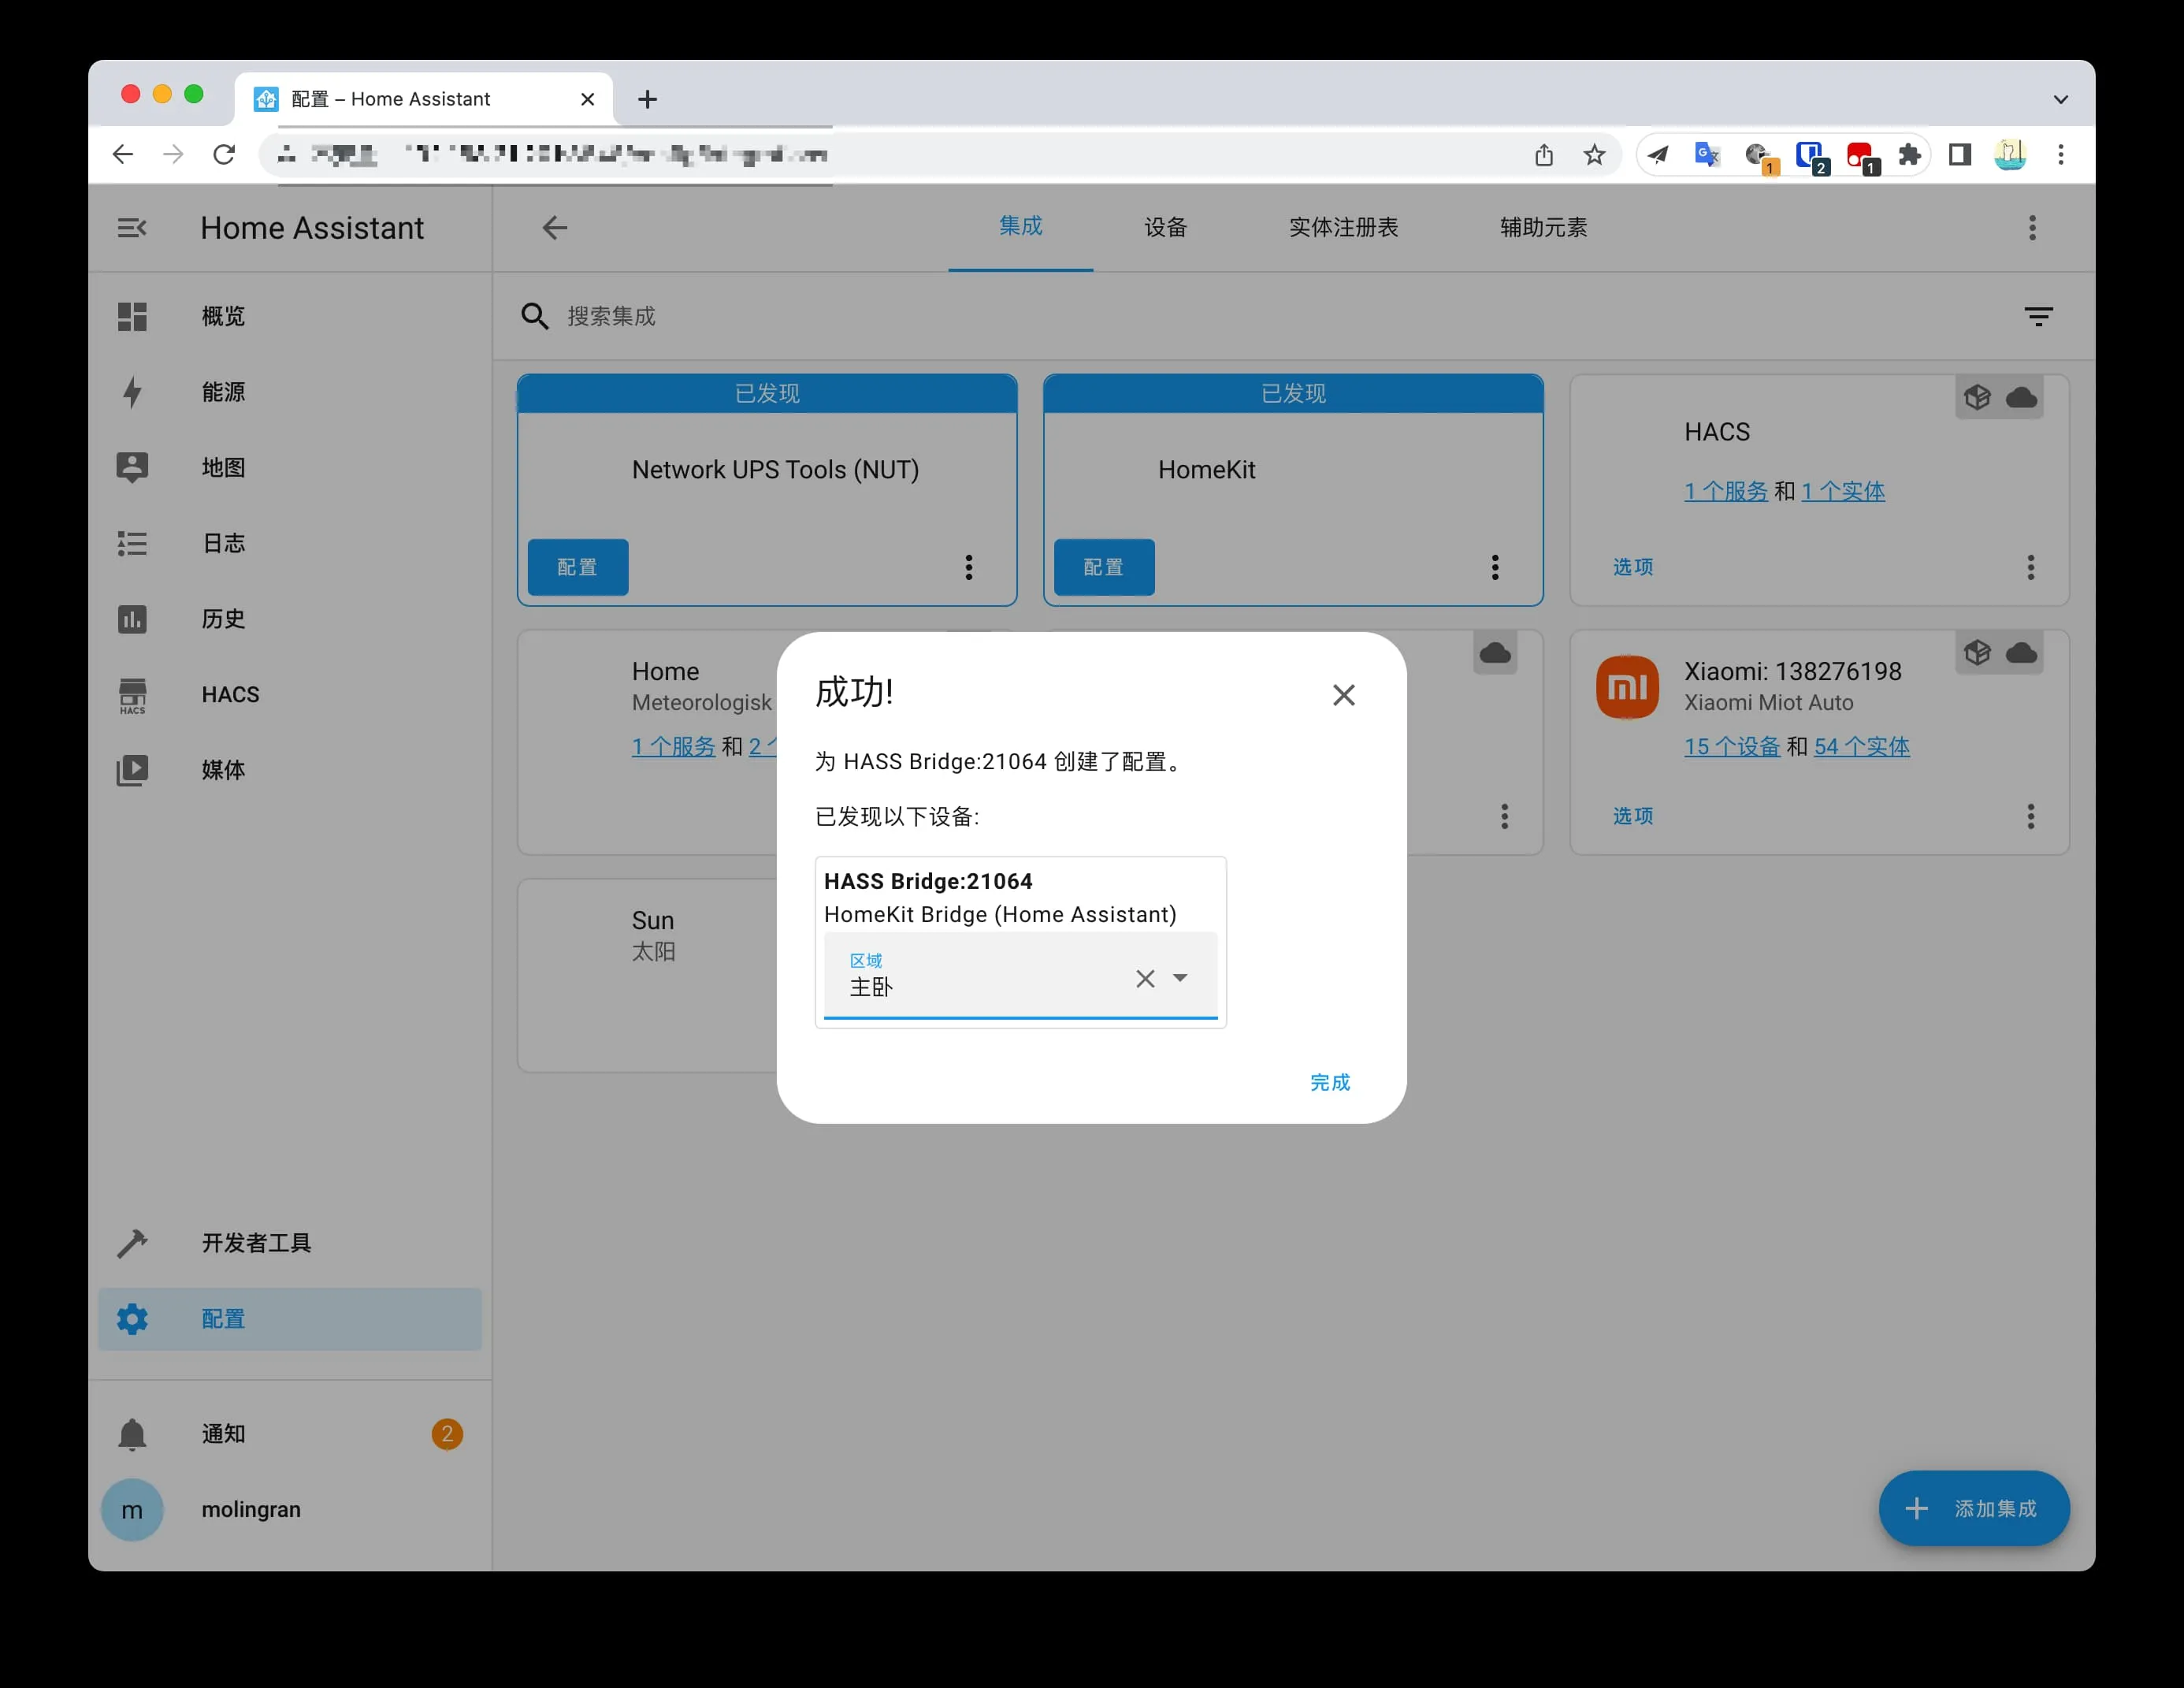Open the browser extensions puzzle icon
This screenshot has height=1688, width=2184.
1910,155
